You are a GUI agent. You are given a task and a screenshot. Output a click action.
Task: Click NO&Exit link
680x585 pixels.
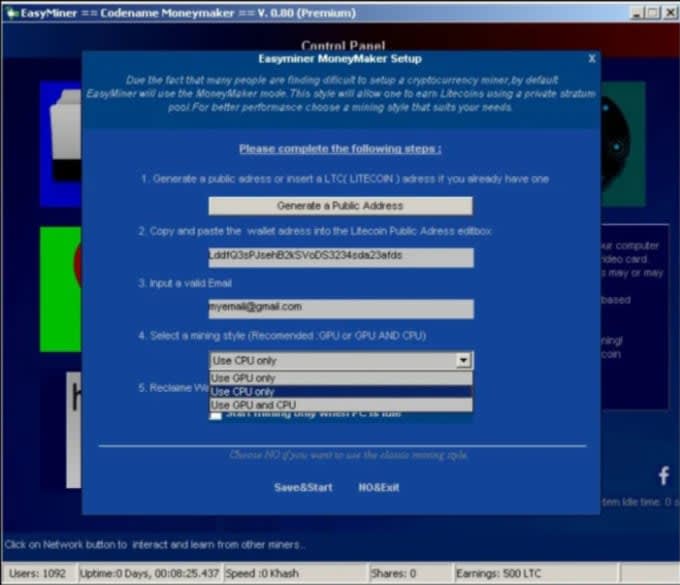(x=379, y=487)
